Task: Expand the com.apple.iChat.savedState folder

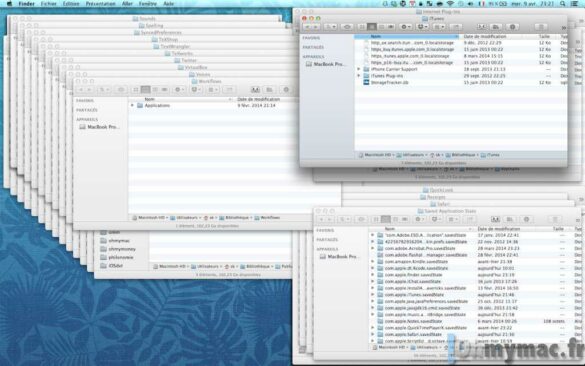Action: point(372,282)
